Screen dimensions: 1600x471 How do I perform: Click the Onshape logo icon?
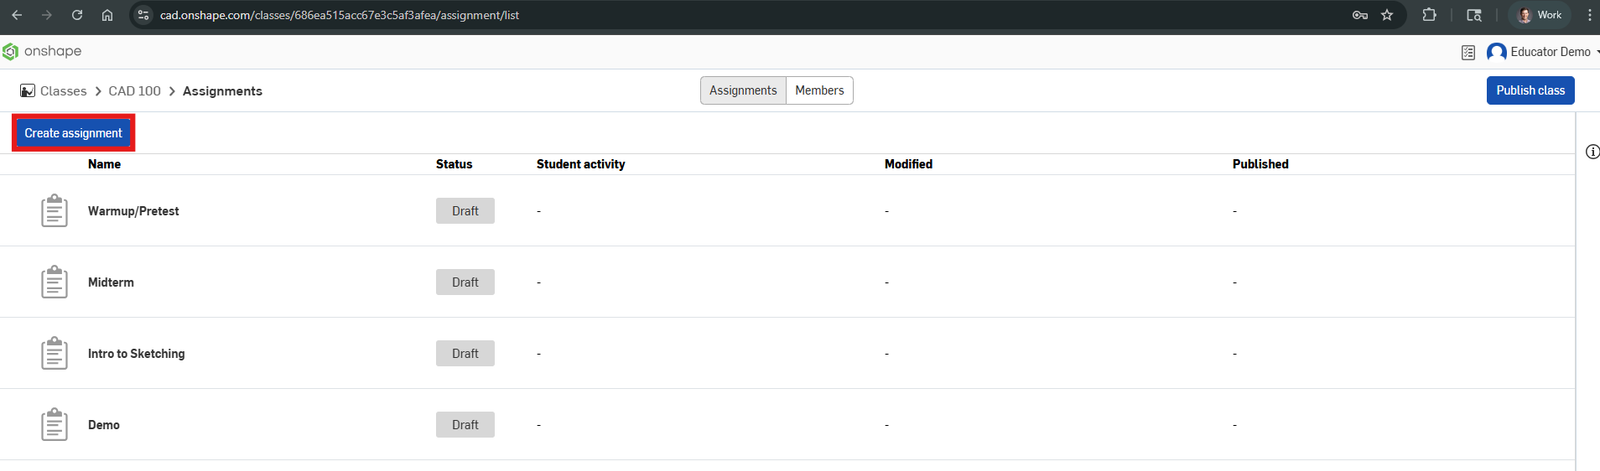(x=11, y=52)
